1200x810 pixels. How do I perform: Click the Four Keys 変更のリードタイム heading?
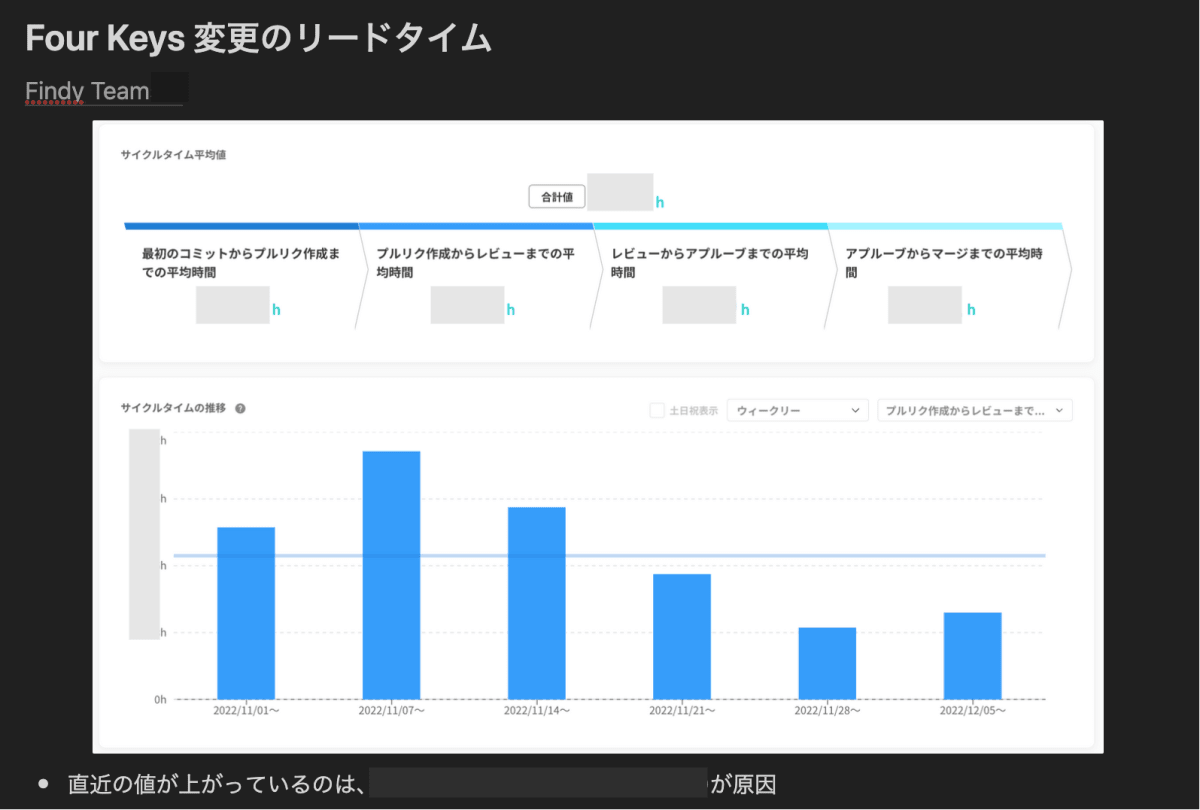[258, 38]
